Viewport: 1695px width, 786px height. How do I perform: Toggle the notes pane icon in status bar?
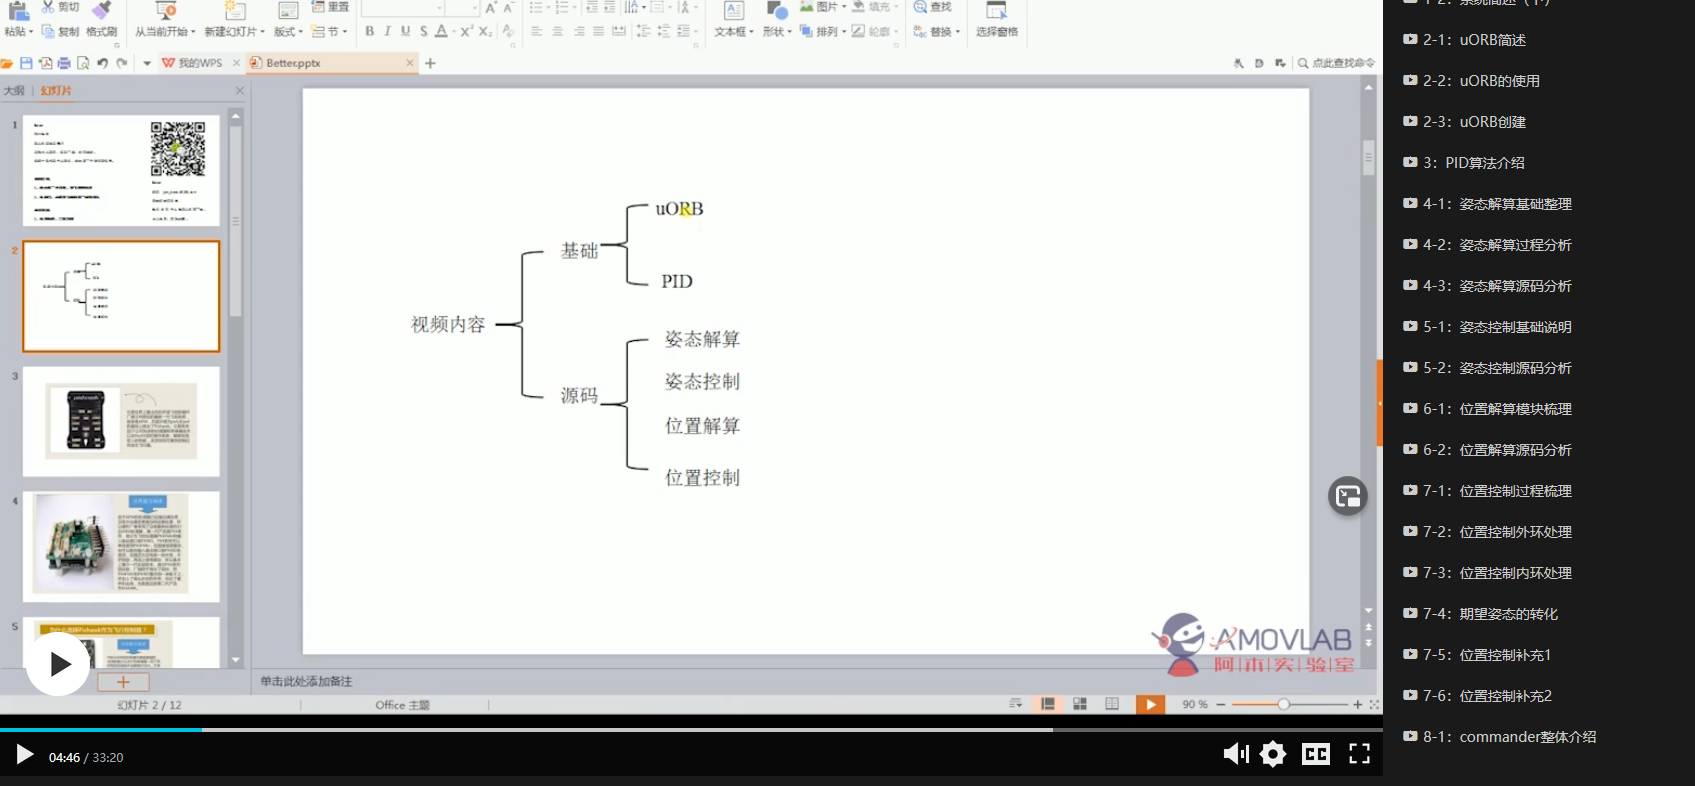point(1016,704)
